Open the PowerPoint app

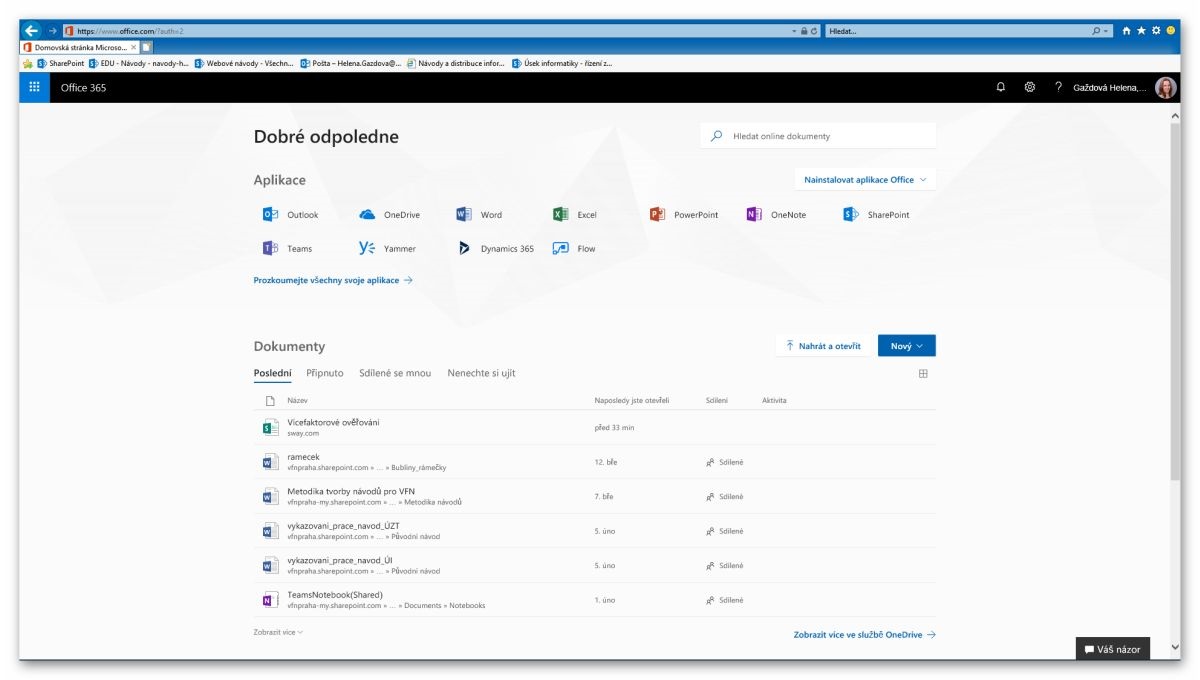pyautogui.click(x=684, y=215)
